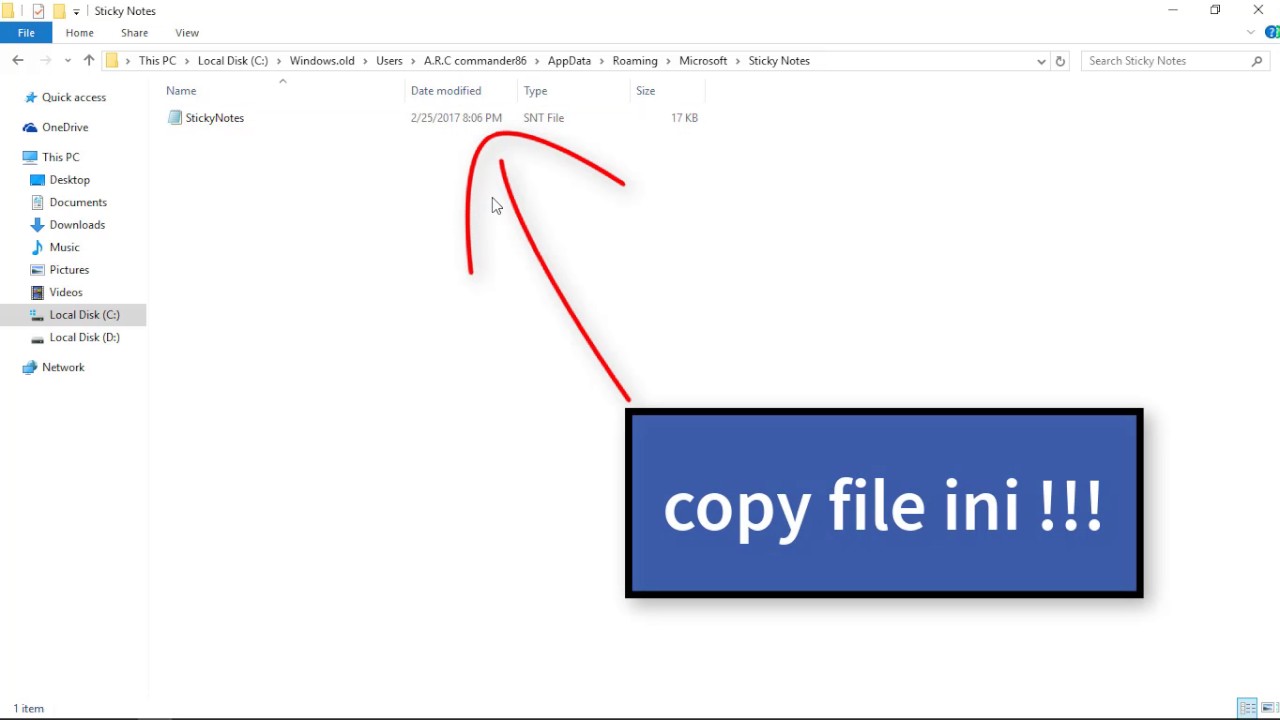This screenshot has height=720, width=1280.
Task: Click Local Disk (C:) breadcrumb
Action: point(233,61)
